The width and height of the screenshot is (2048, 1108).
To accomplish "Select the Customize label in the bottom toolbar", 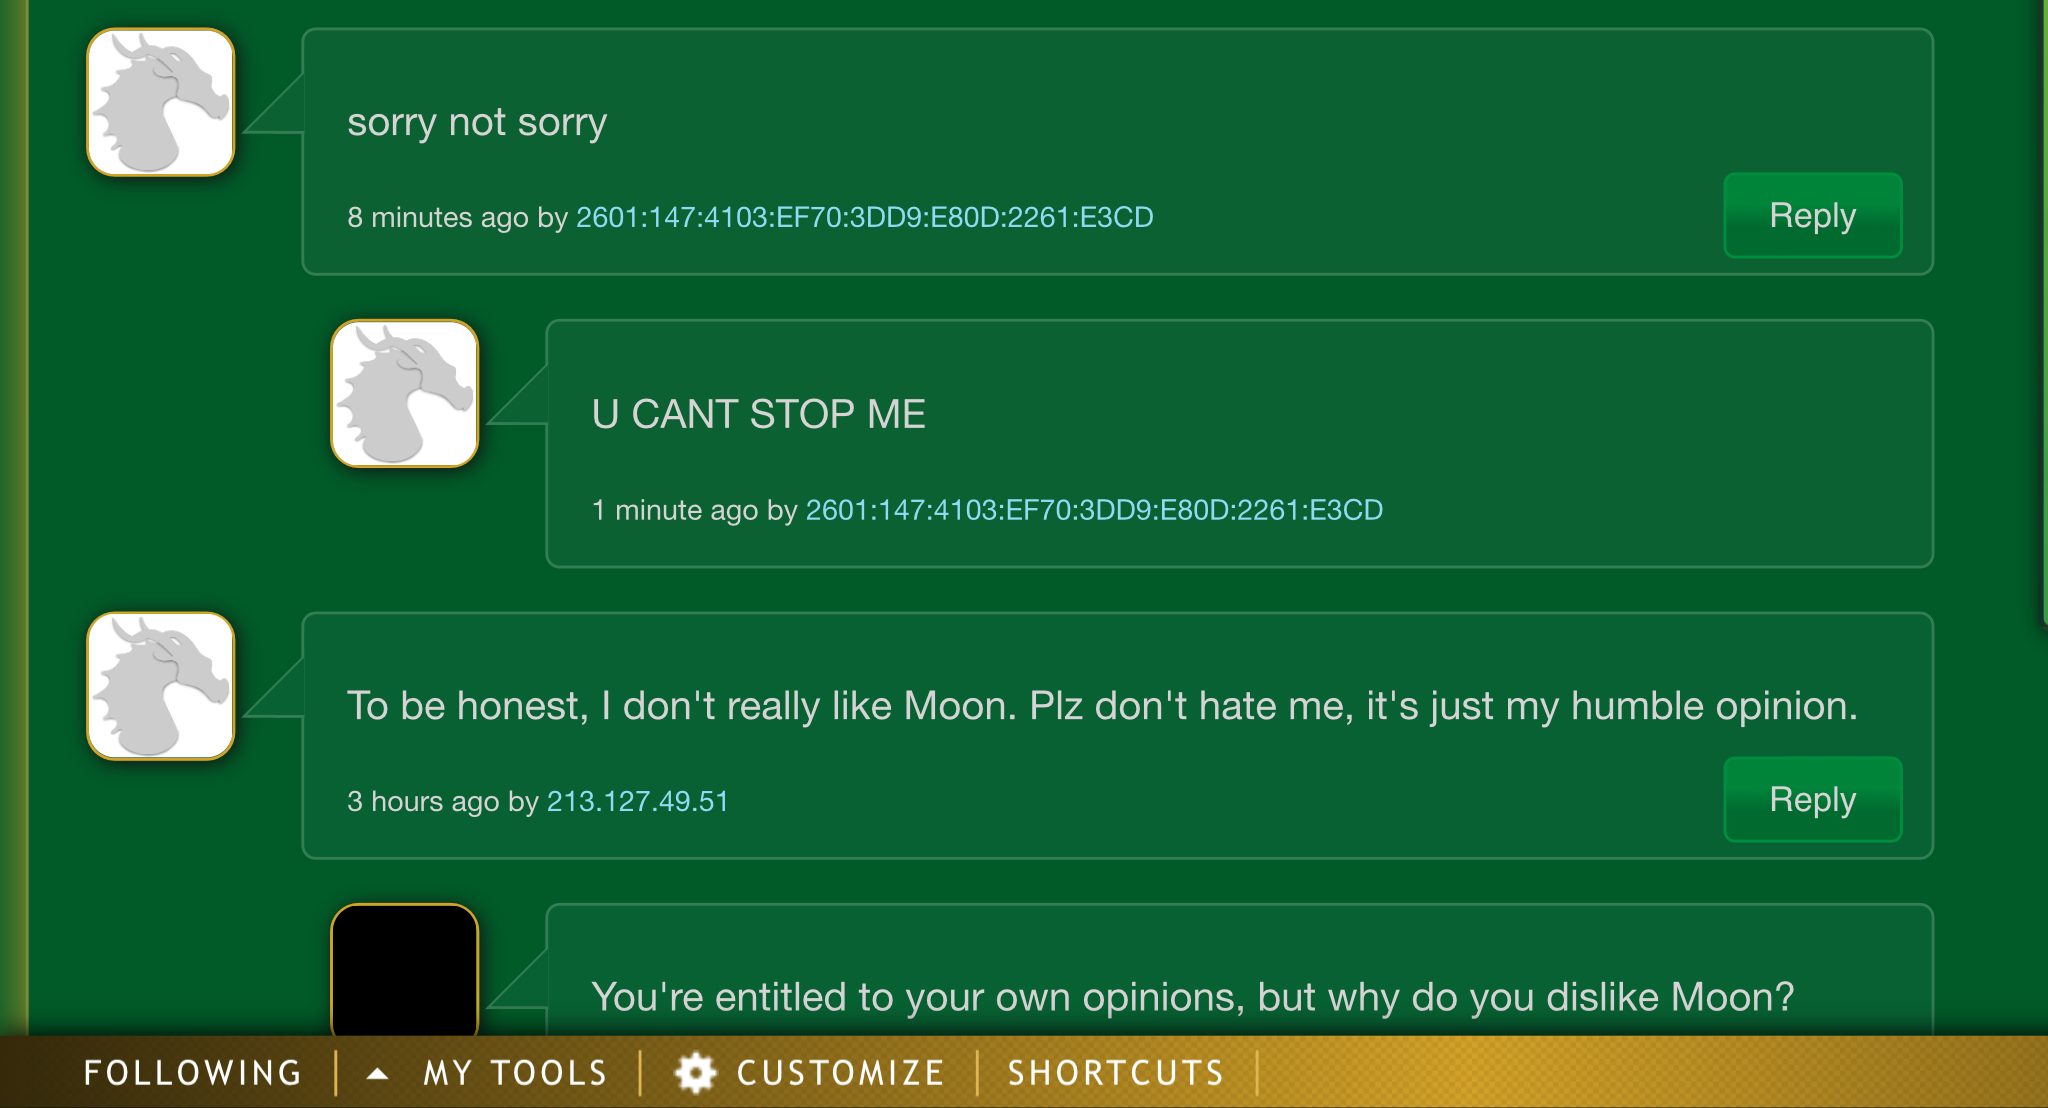I will click(841, 1073).
